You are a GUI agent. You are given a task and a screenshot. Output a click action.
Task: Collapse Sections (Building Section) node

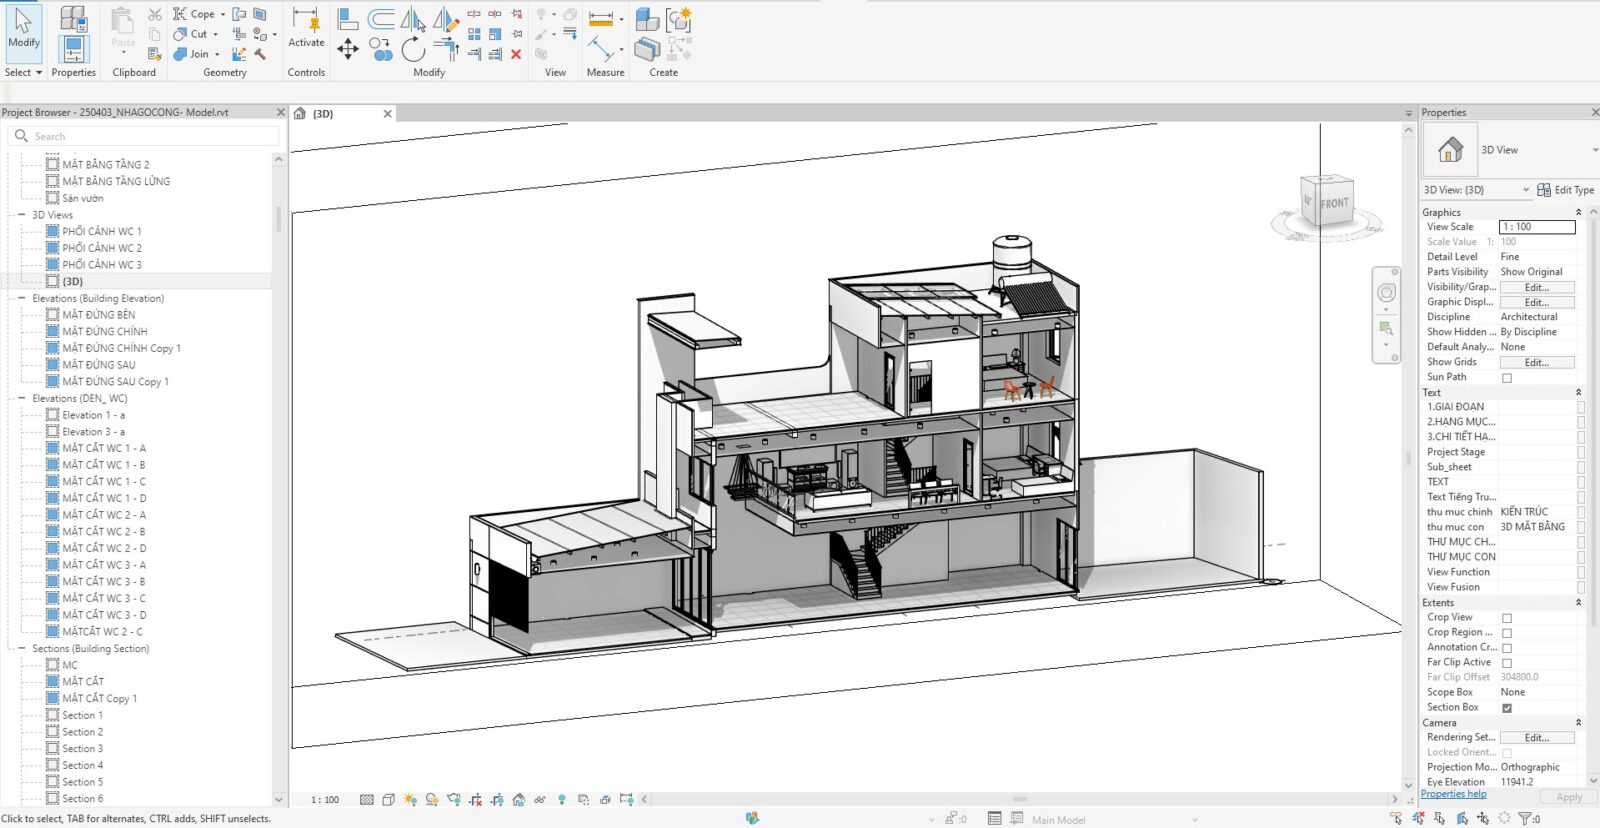(x=22, y=649)
